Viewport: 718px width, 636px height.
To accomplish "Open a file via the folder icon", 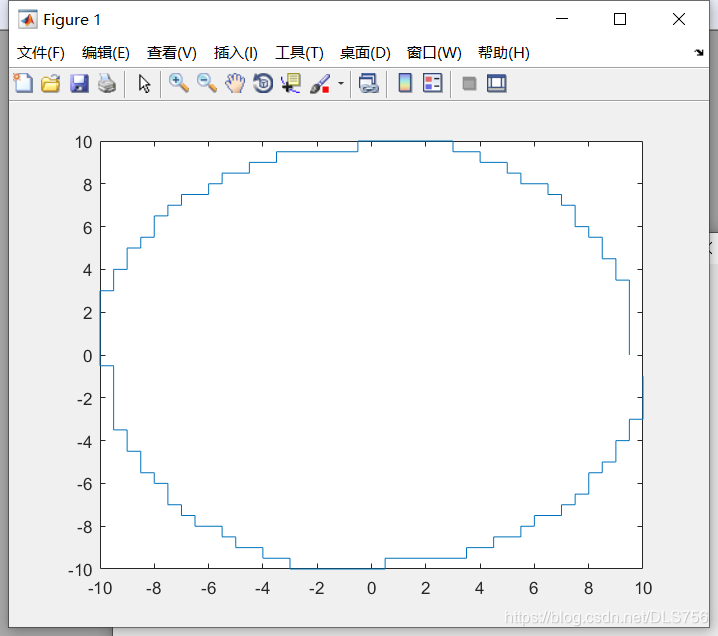I will pos(51,84).
